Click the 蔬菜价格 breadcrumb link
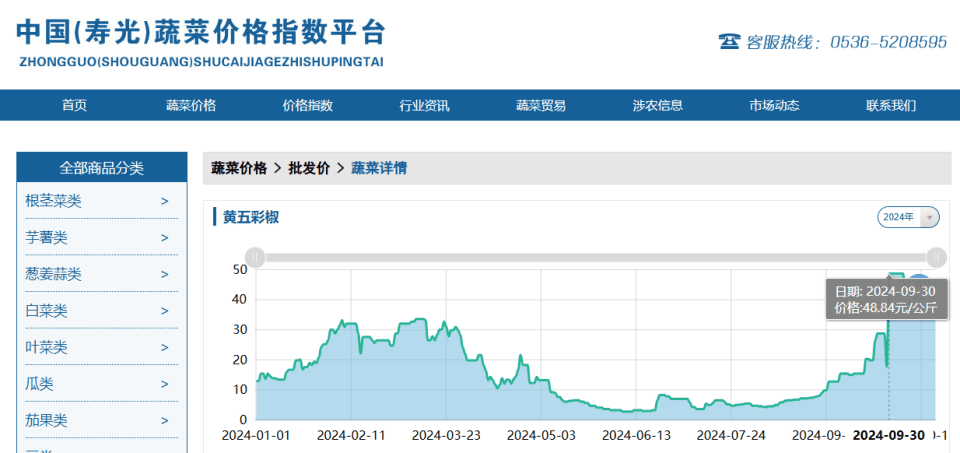The image size is (960, 453). [239, 168]
